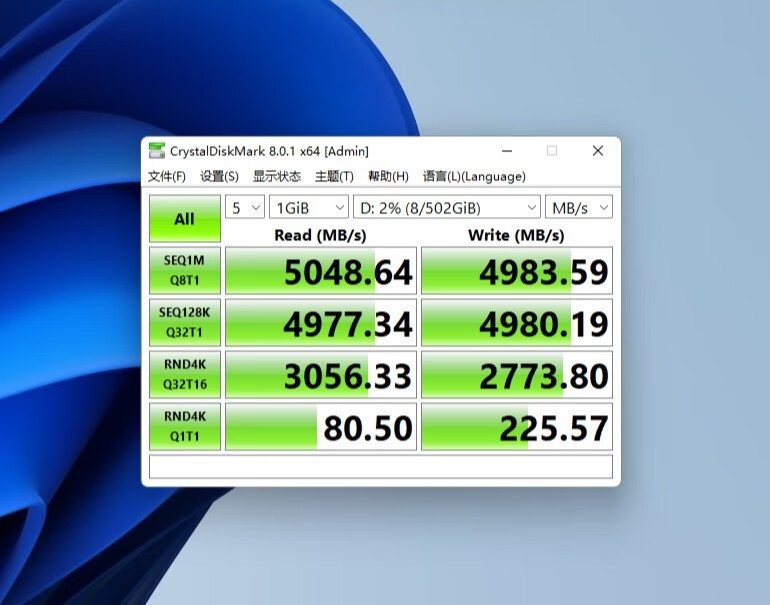The width and height of the screenshot is (770, 605).
Task: Expand the drive dropdown showing D: 2% (8/502GiB)
Action: 447,207
